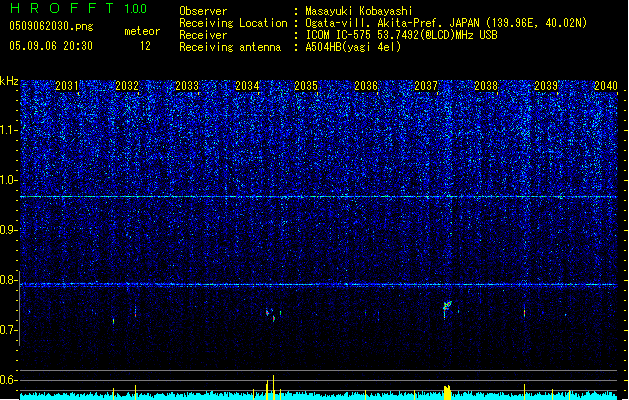Click the tallest yellow power spike near 2034
Screen dimensions: 629x400
point(274,388)
